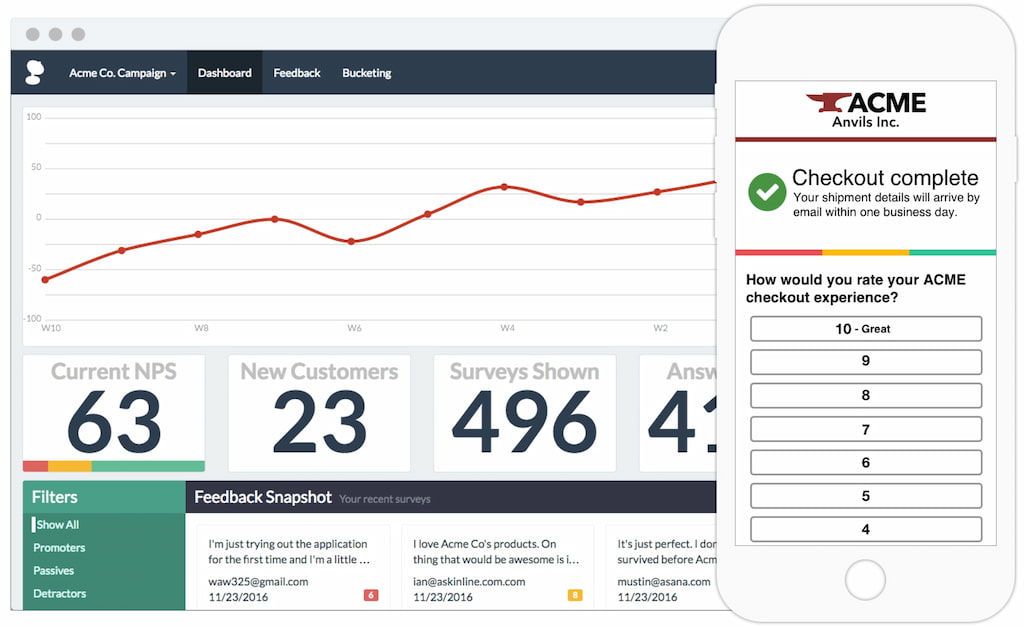The image size is (1024, 627).
Task: Select the Dashboard tab
Action: tap(224, 72)
